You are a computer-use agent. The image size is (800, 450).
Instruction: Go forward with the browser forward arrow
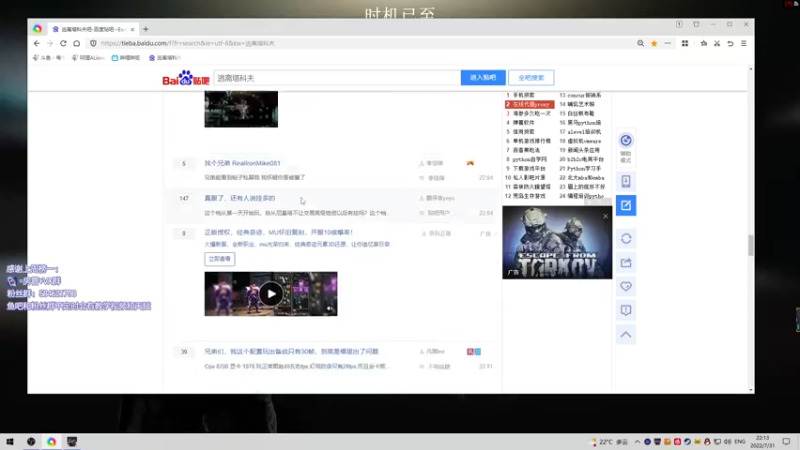coord(49,43)
